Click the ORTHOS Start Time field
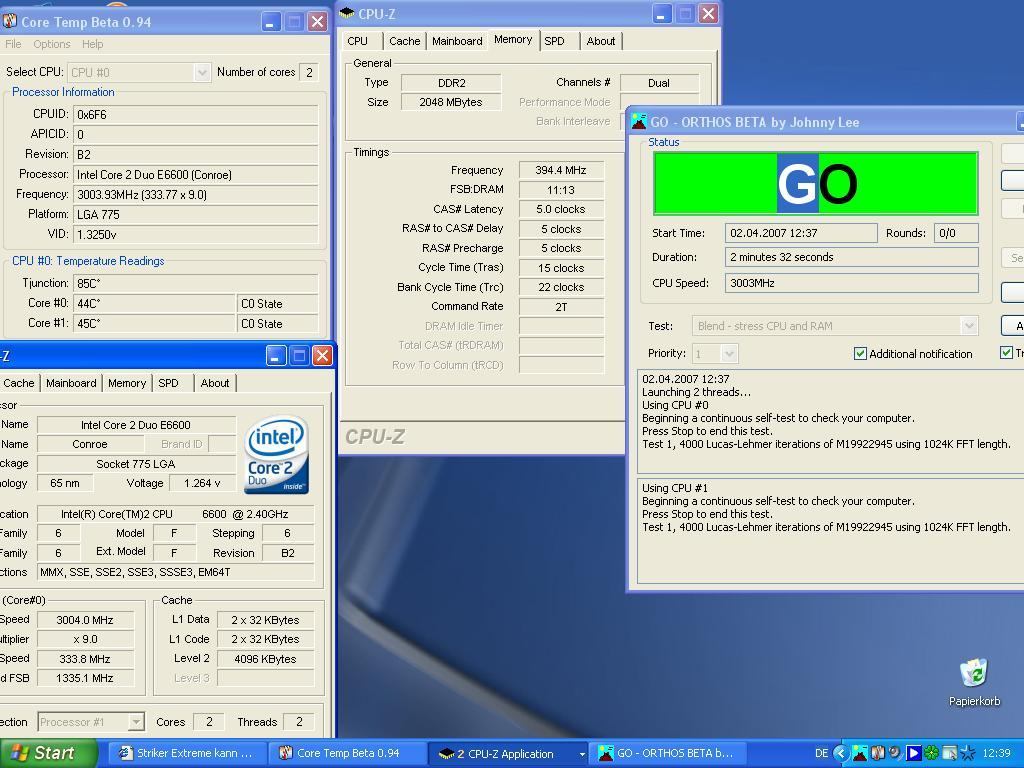 [801, 233]
